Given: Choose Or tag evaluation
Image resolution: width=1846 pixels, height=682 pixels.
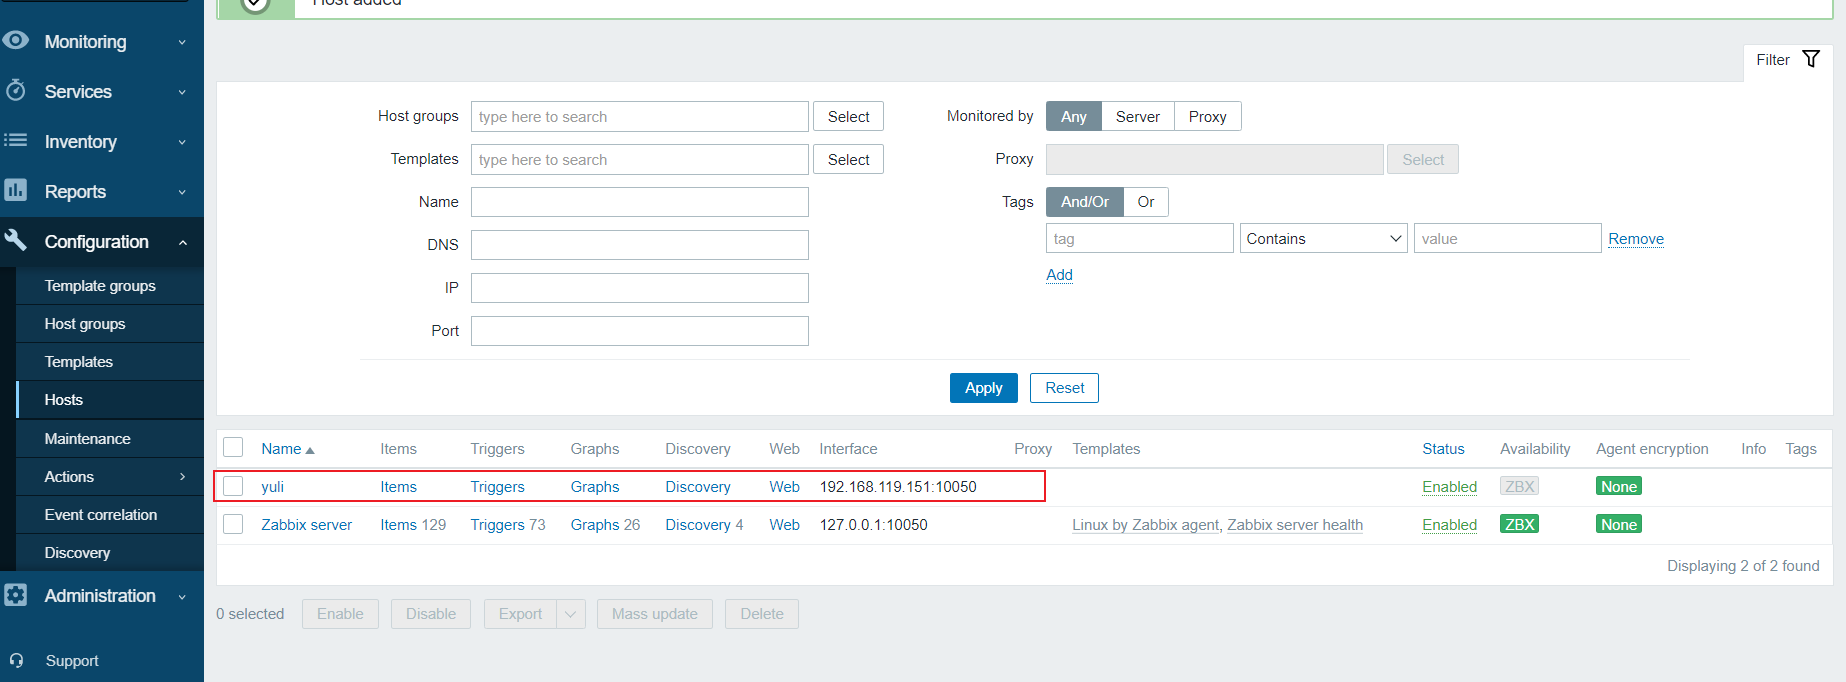Looking at the screenshot, I should 1146,202.
